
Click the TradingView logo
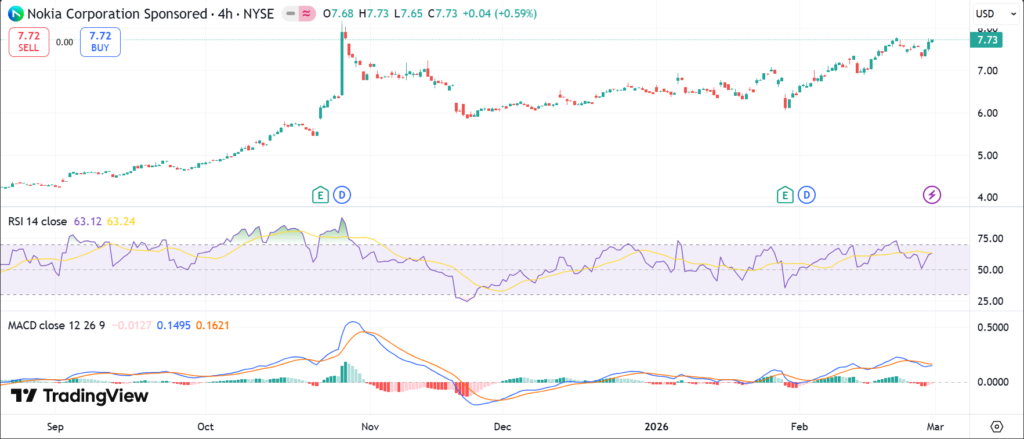pos(80,396)
